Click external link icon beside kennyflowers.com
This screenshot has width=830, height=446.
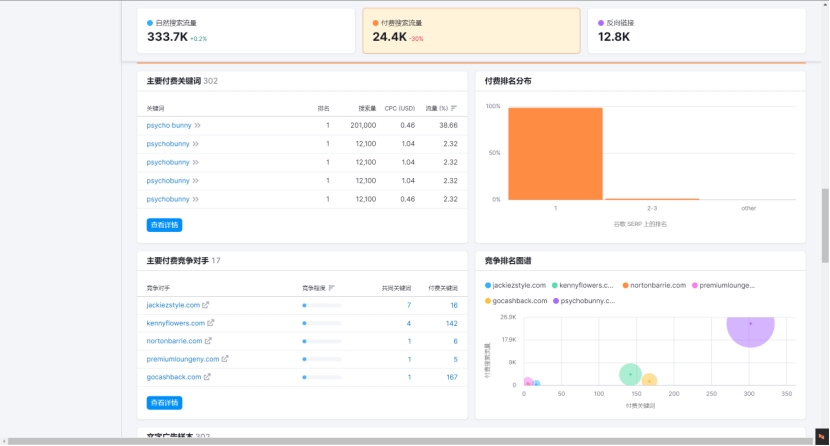coord(211,323)
